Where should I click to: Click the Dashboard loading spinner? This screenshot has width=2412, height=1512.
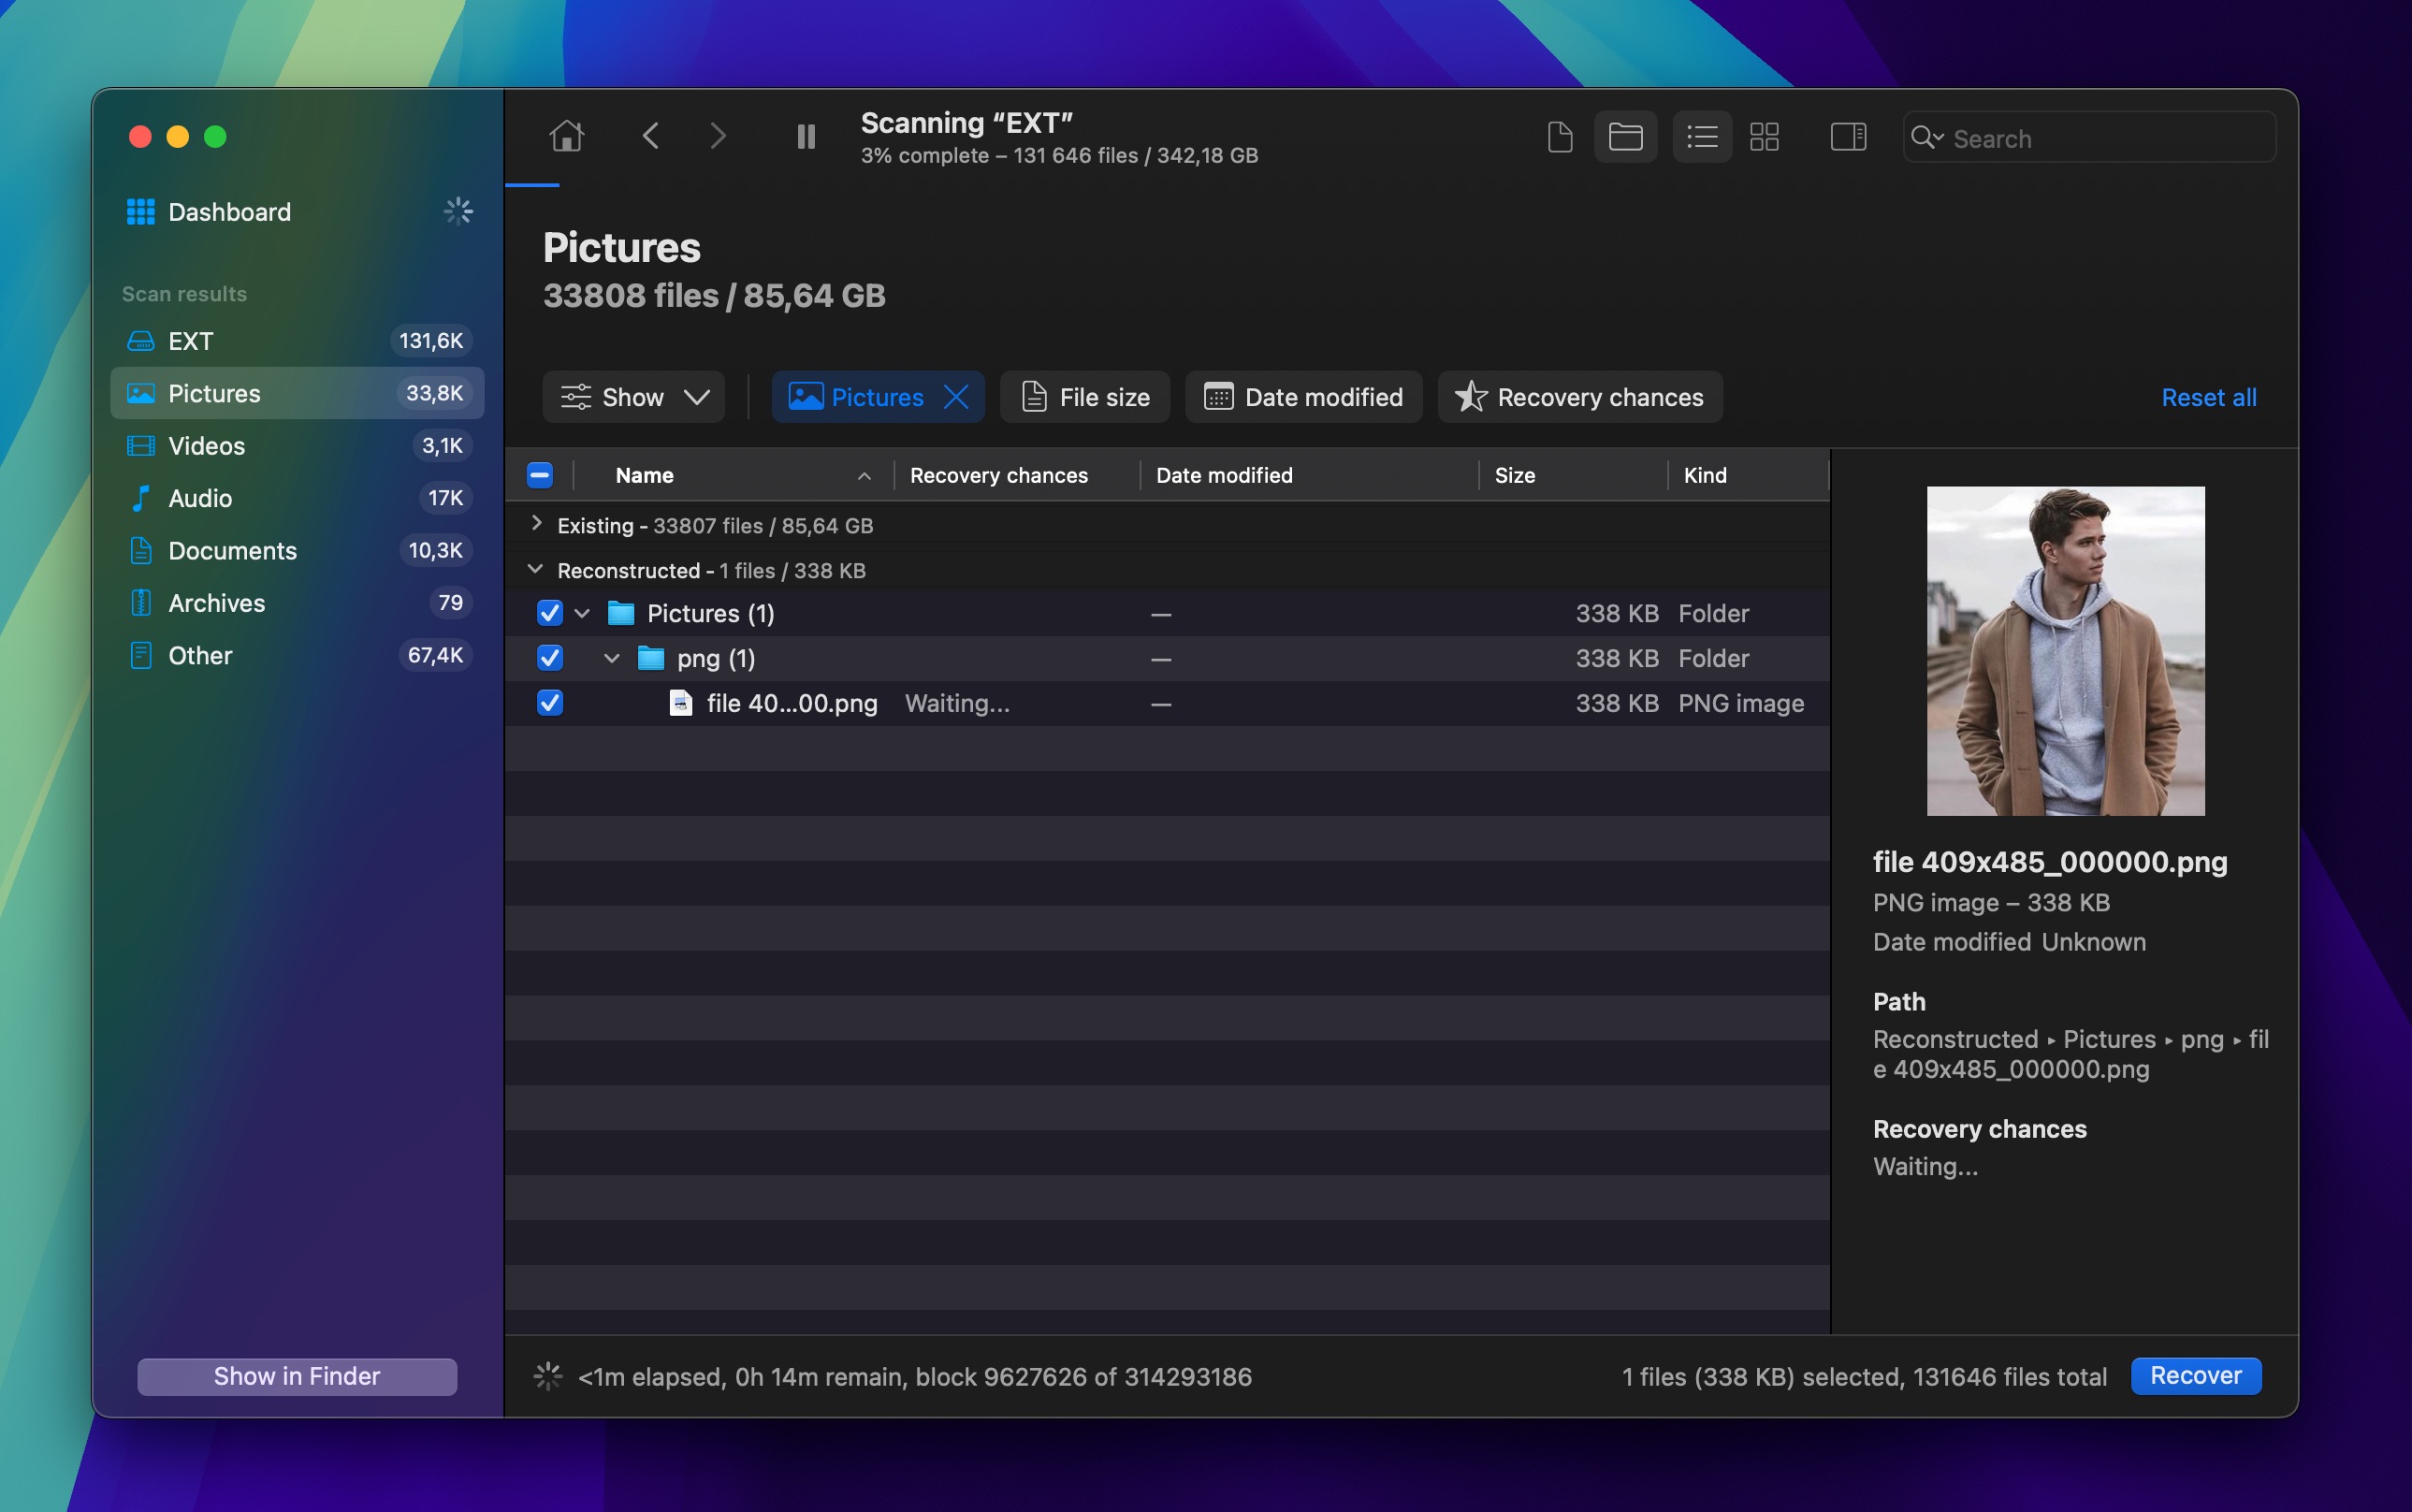(458, 211)
